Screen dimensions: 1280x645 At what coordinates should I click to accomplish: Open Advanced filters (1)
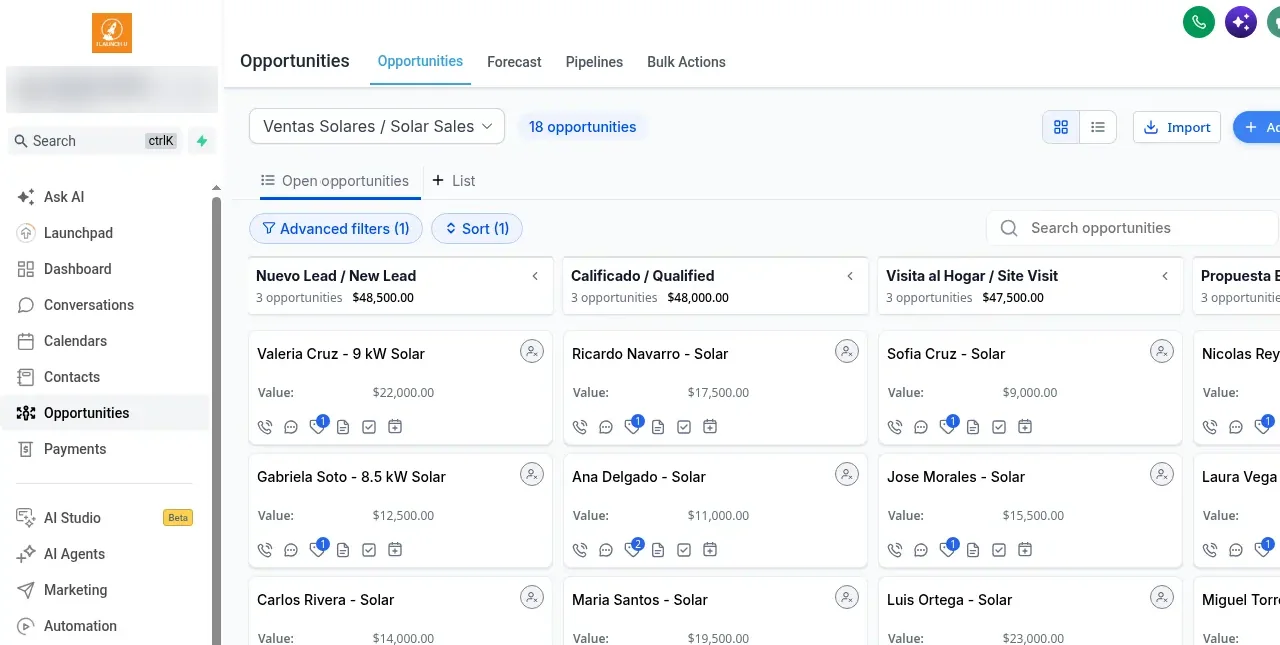pyautogui.click(x=336, y=229)
